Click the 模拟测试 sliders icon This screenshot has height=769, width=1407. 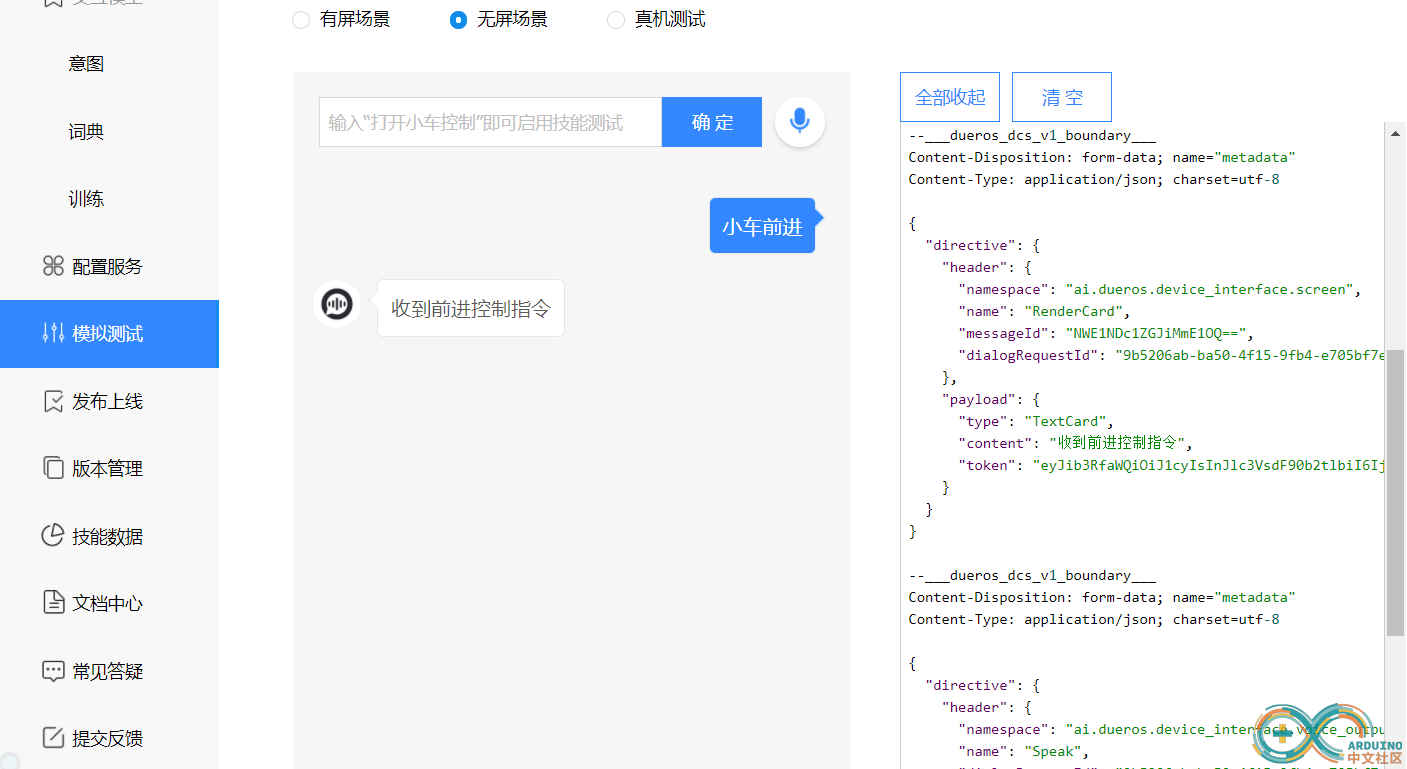tap(53, 333)
